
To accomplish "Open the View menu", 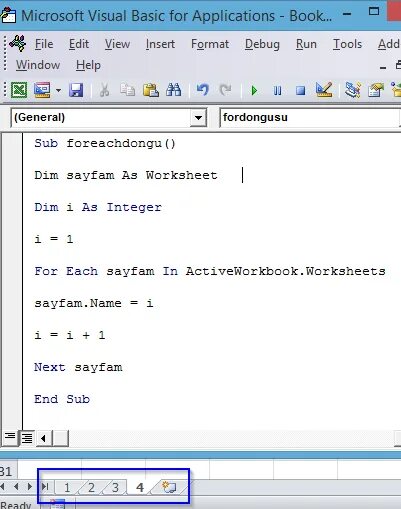I will (x=117, y=44).
